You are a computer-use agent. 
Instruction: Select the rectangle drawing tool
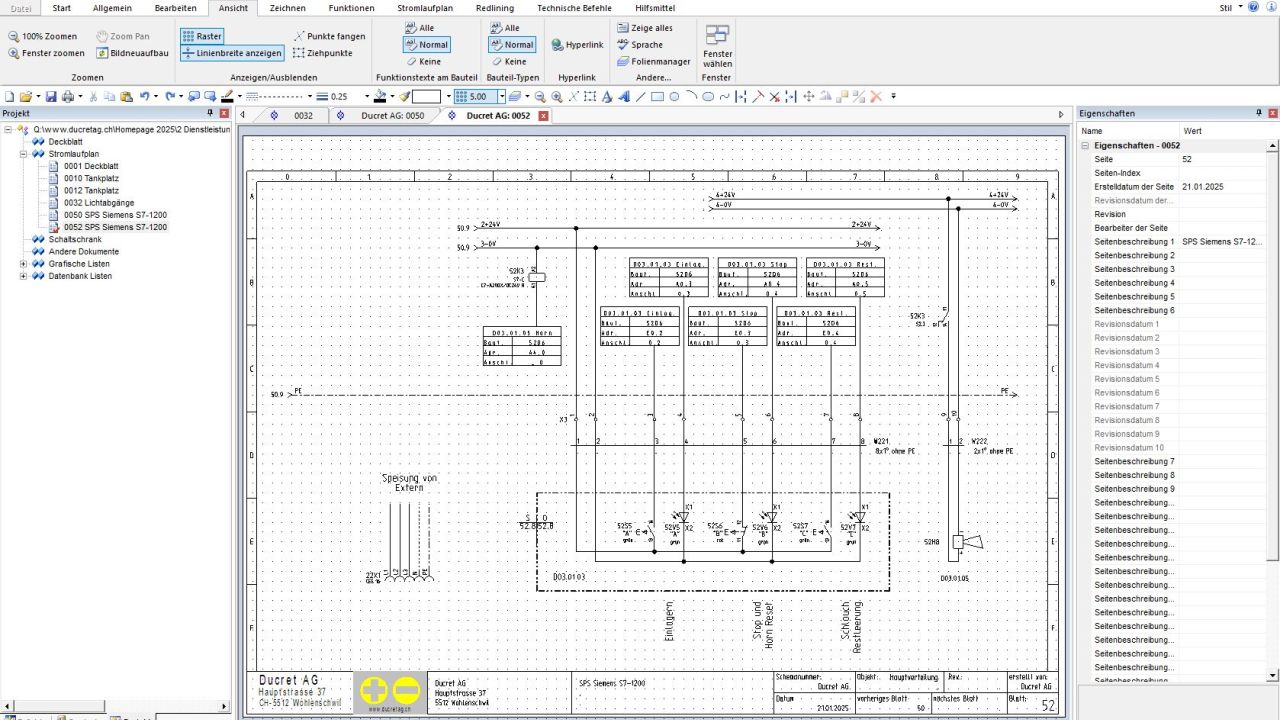tap(657, 97)
